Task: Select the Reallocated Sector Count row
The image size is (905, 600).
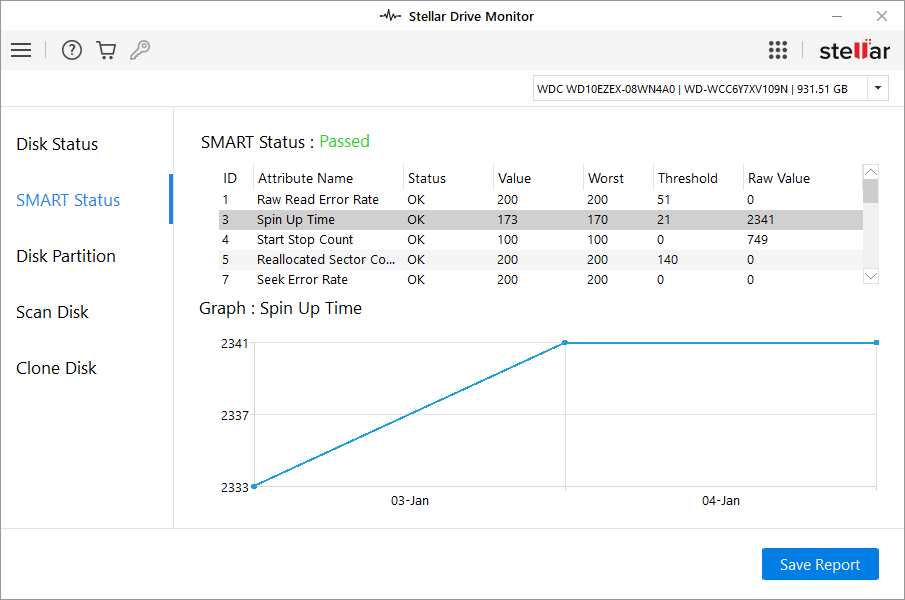Action: [325, 259]
